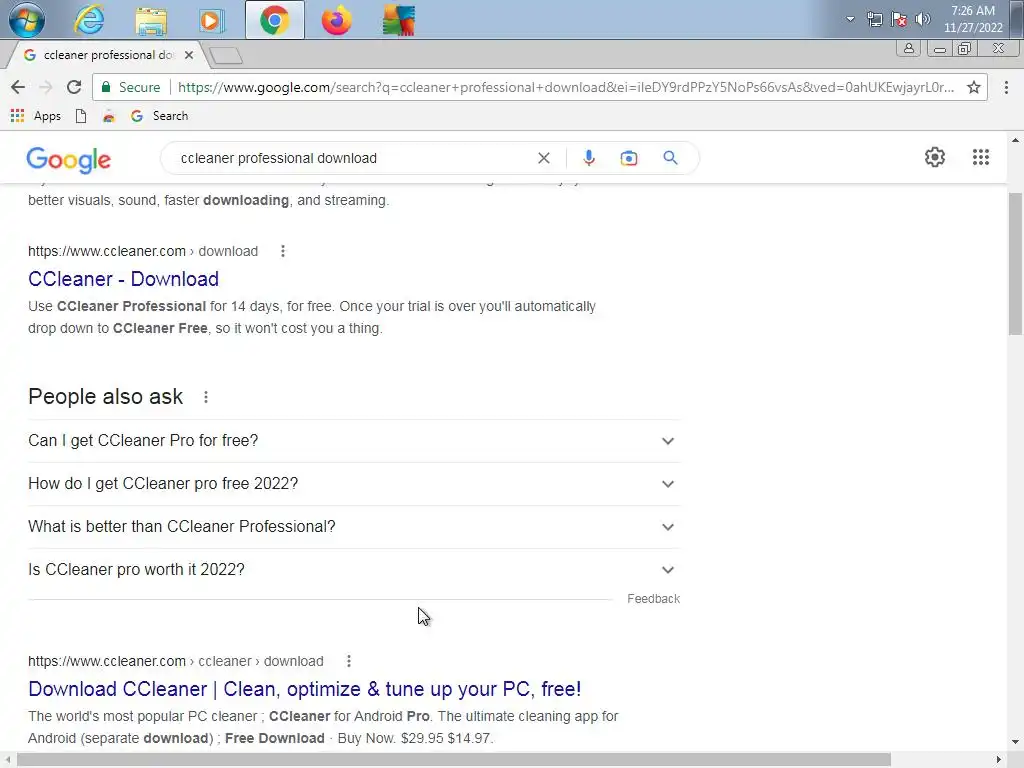Click the www.ccleaner.com › ccleaner › download URL

(176, 661)
